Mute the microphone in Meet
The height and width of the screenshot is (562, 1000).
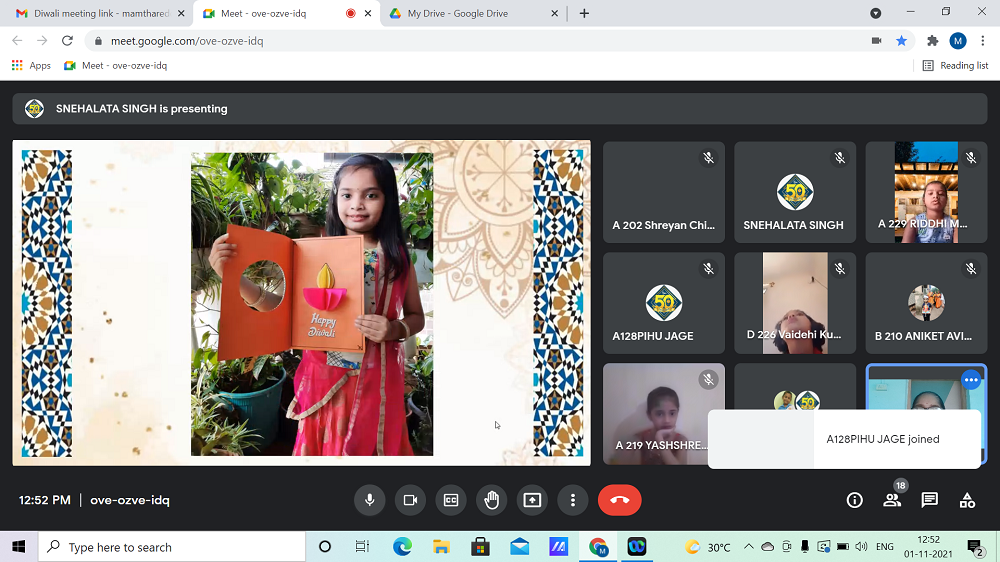tap(370, 500)
